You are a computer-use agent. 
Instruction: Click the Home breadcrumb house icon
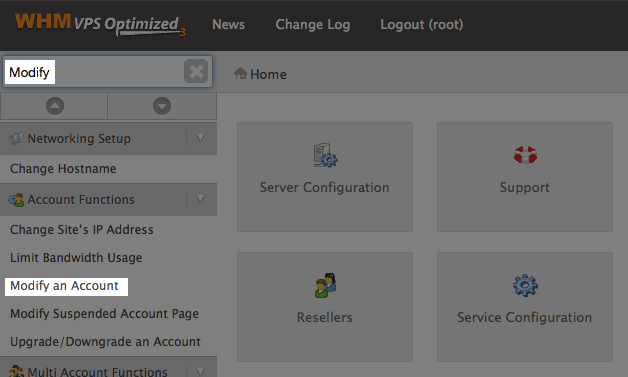click(240, 73)
